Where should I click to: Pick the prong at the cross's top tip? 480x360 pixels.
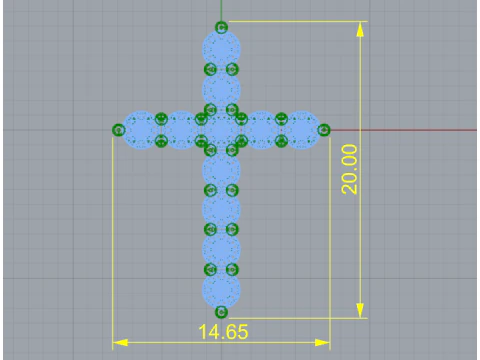click(x=221, y=27)
